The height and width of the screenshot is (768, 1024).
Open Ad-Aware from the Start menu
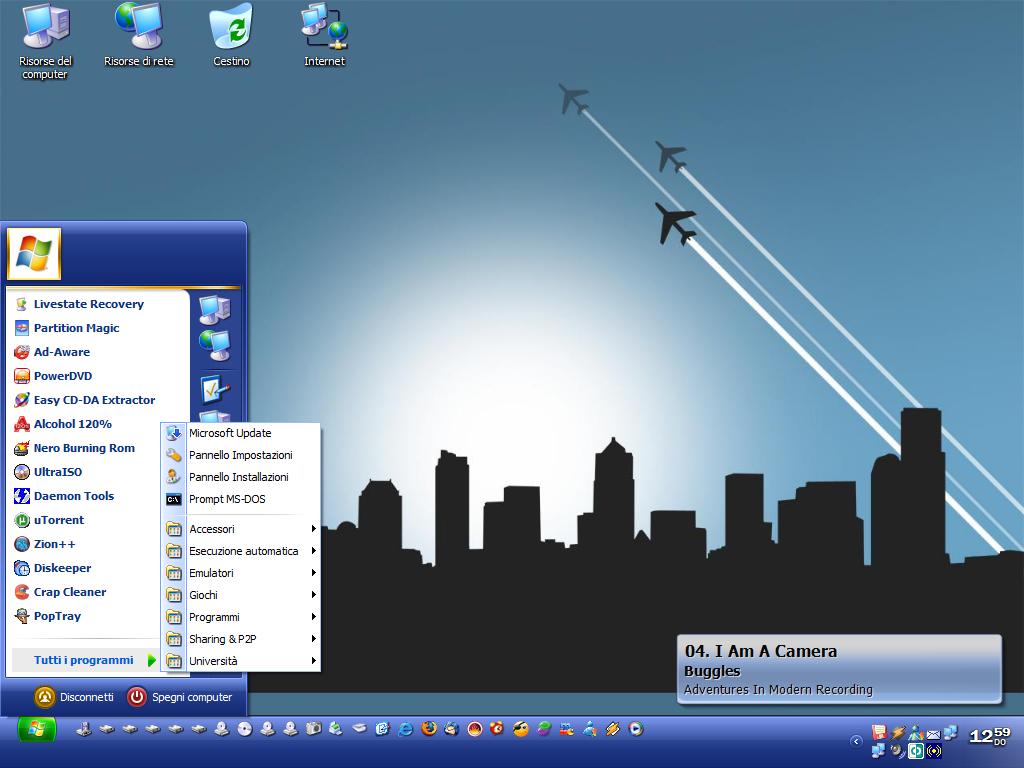98,352
